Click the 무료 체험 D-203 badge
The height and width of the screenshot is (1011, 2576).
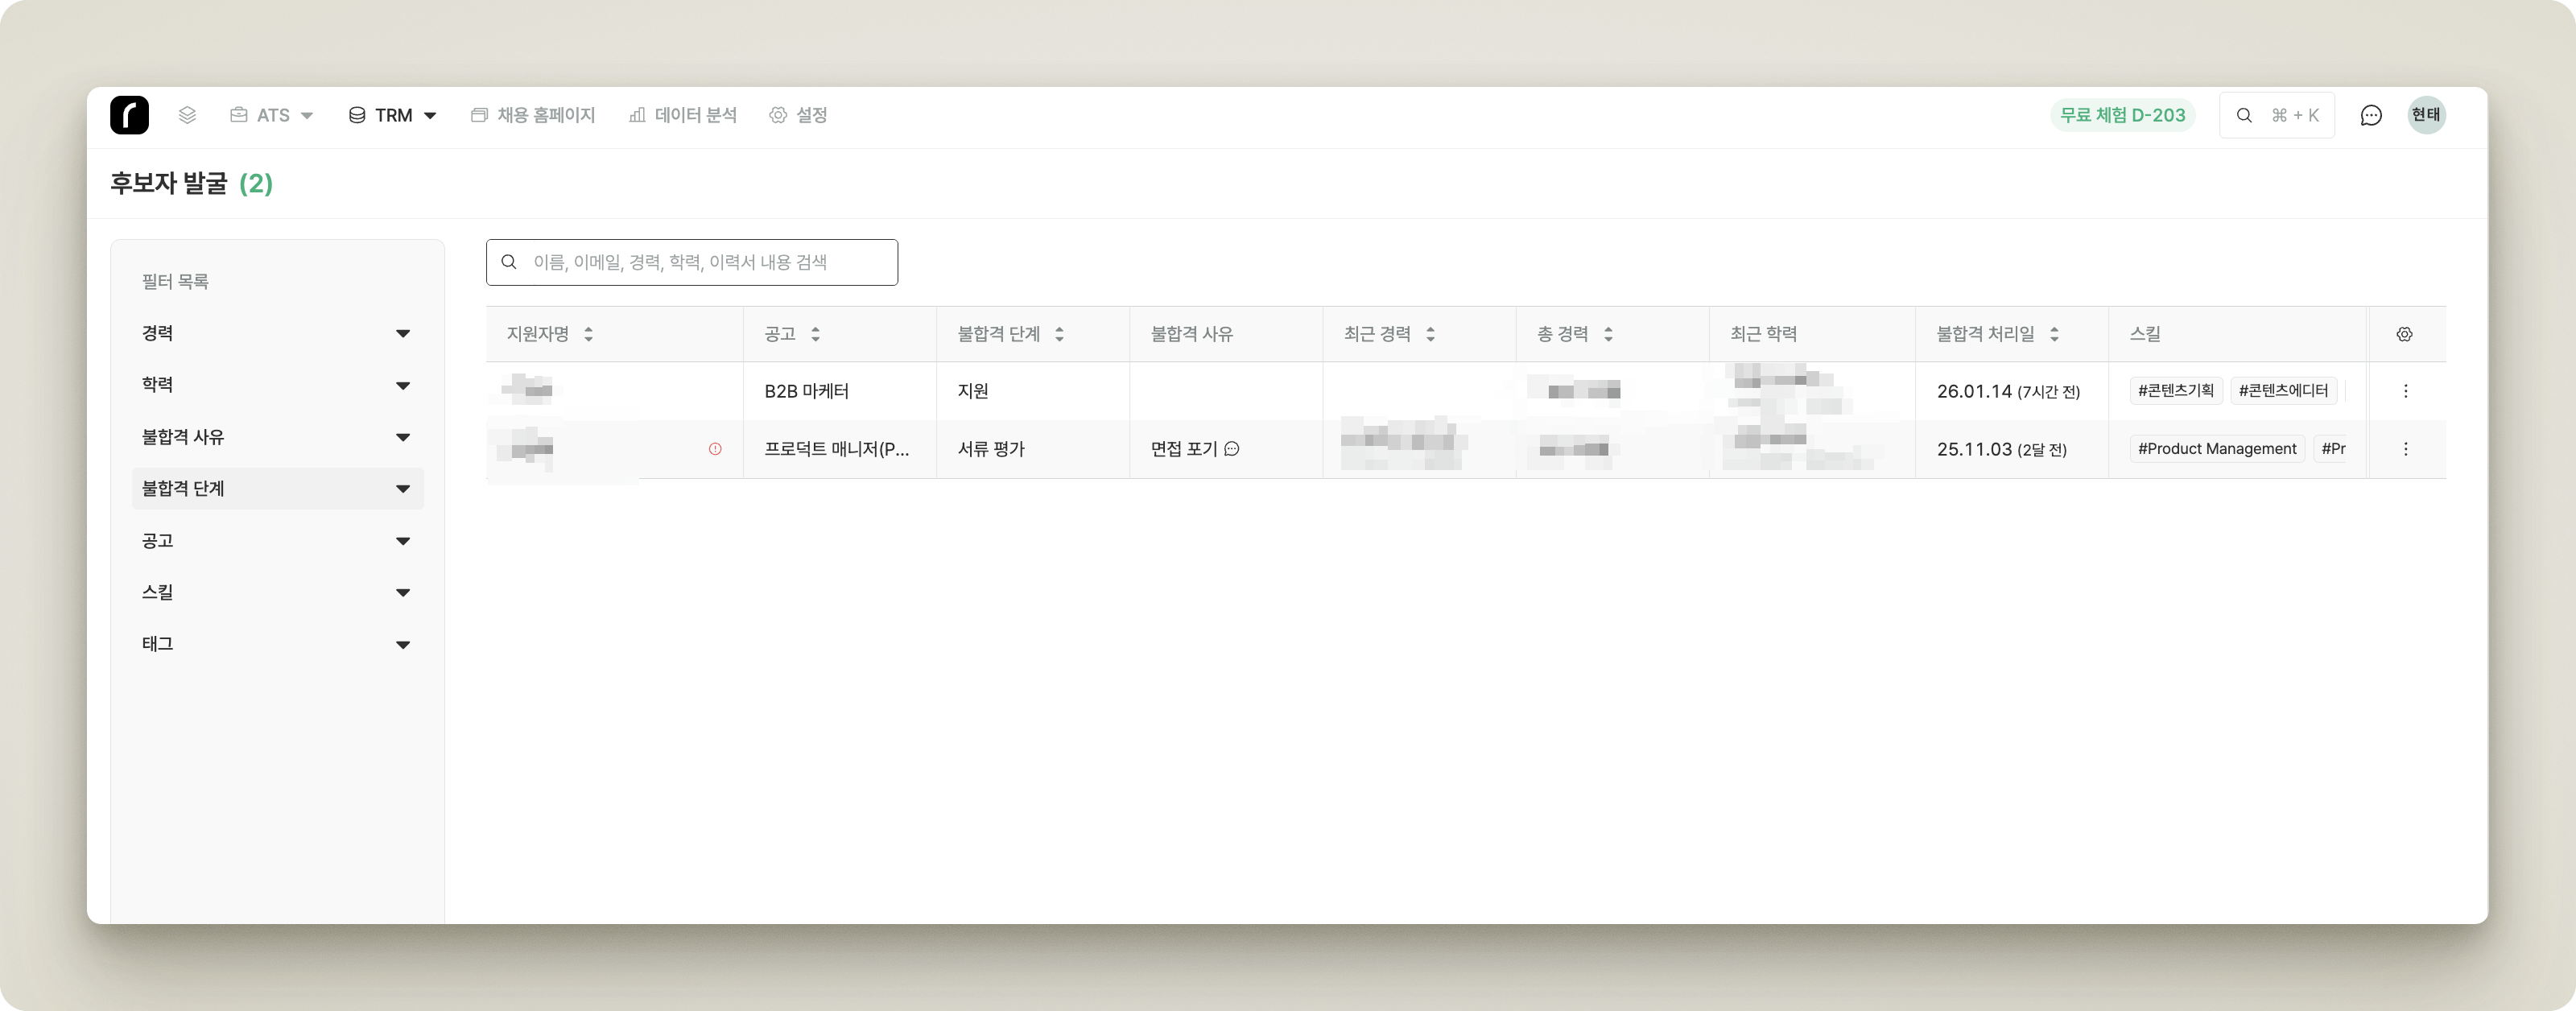(x=2122, y=115)
